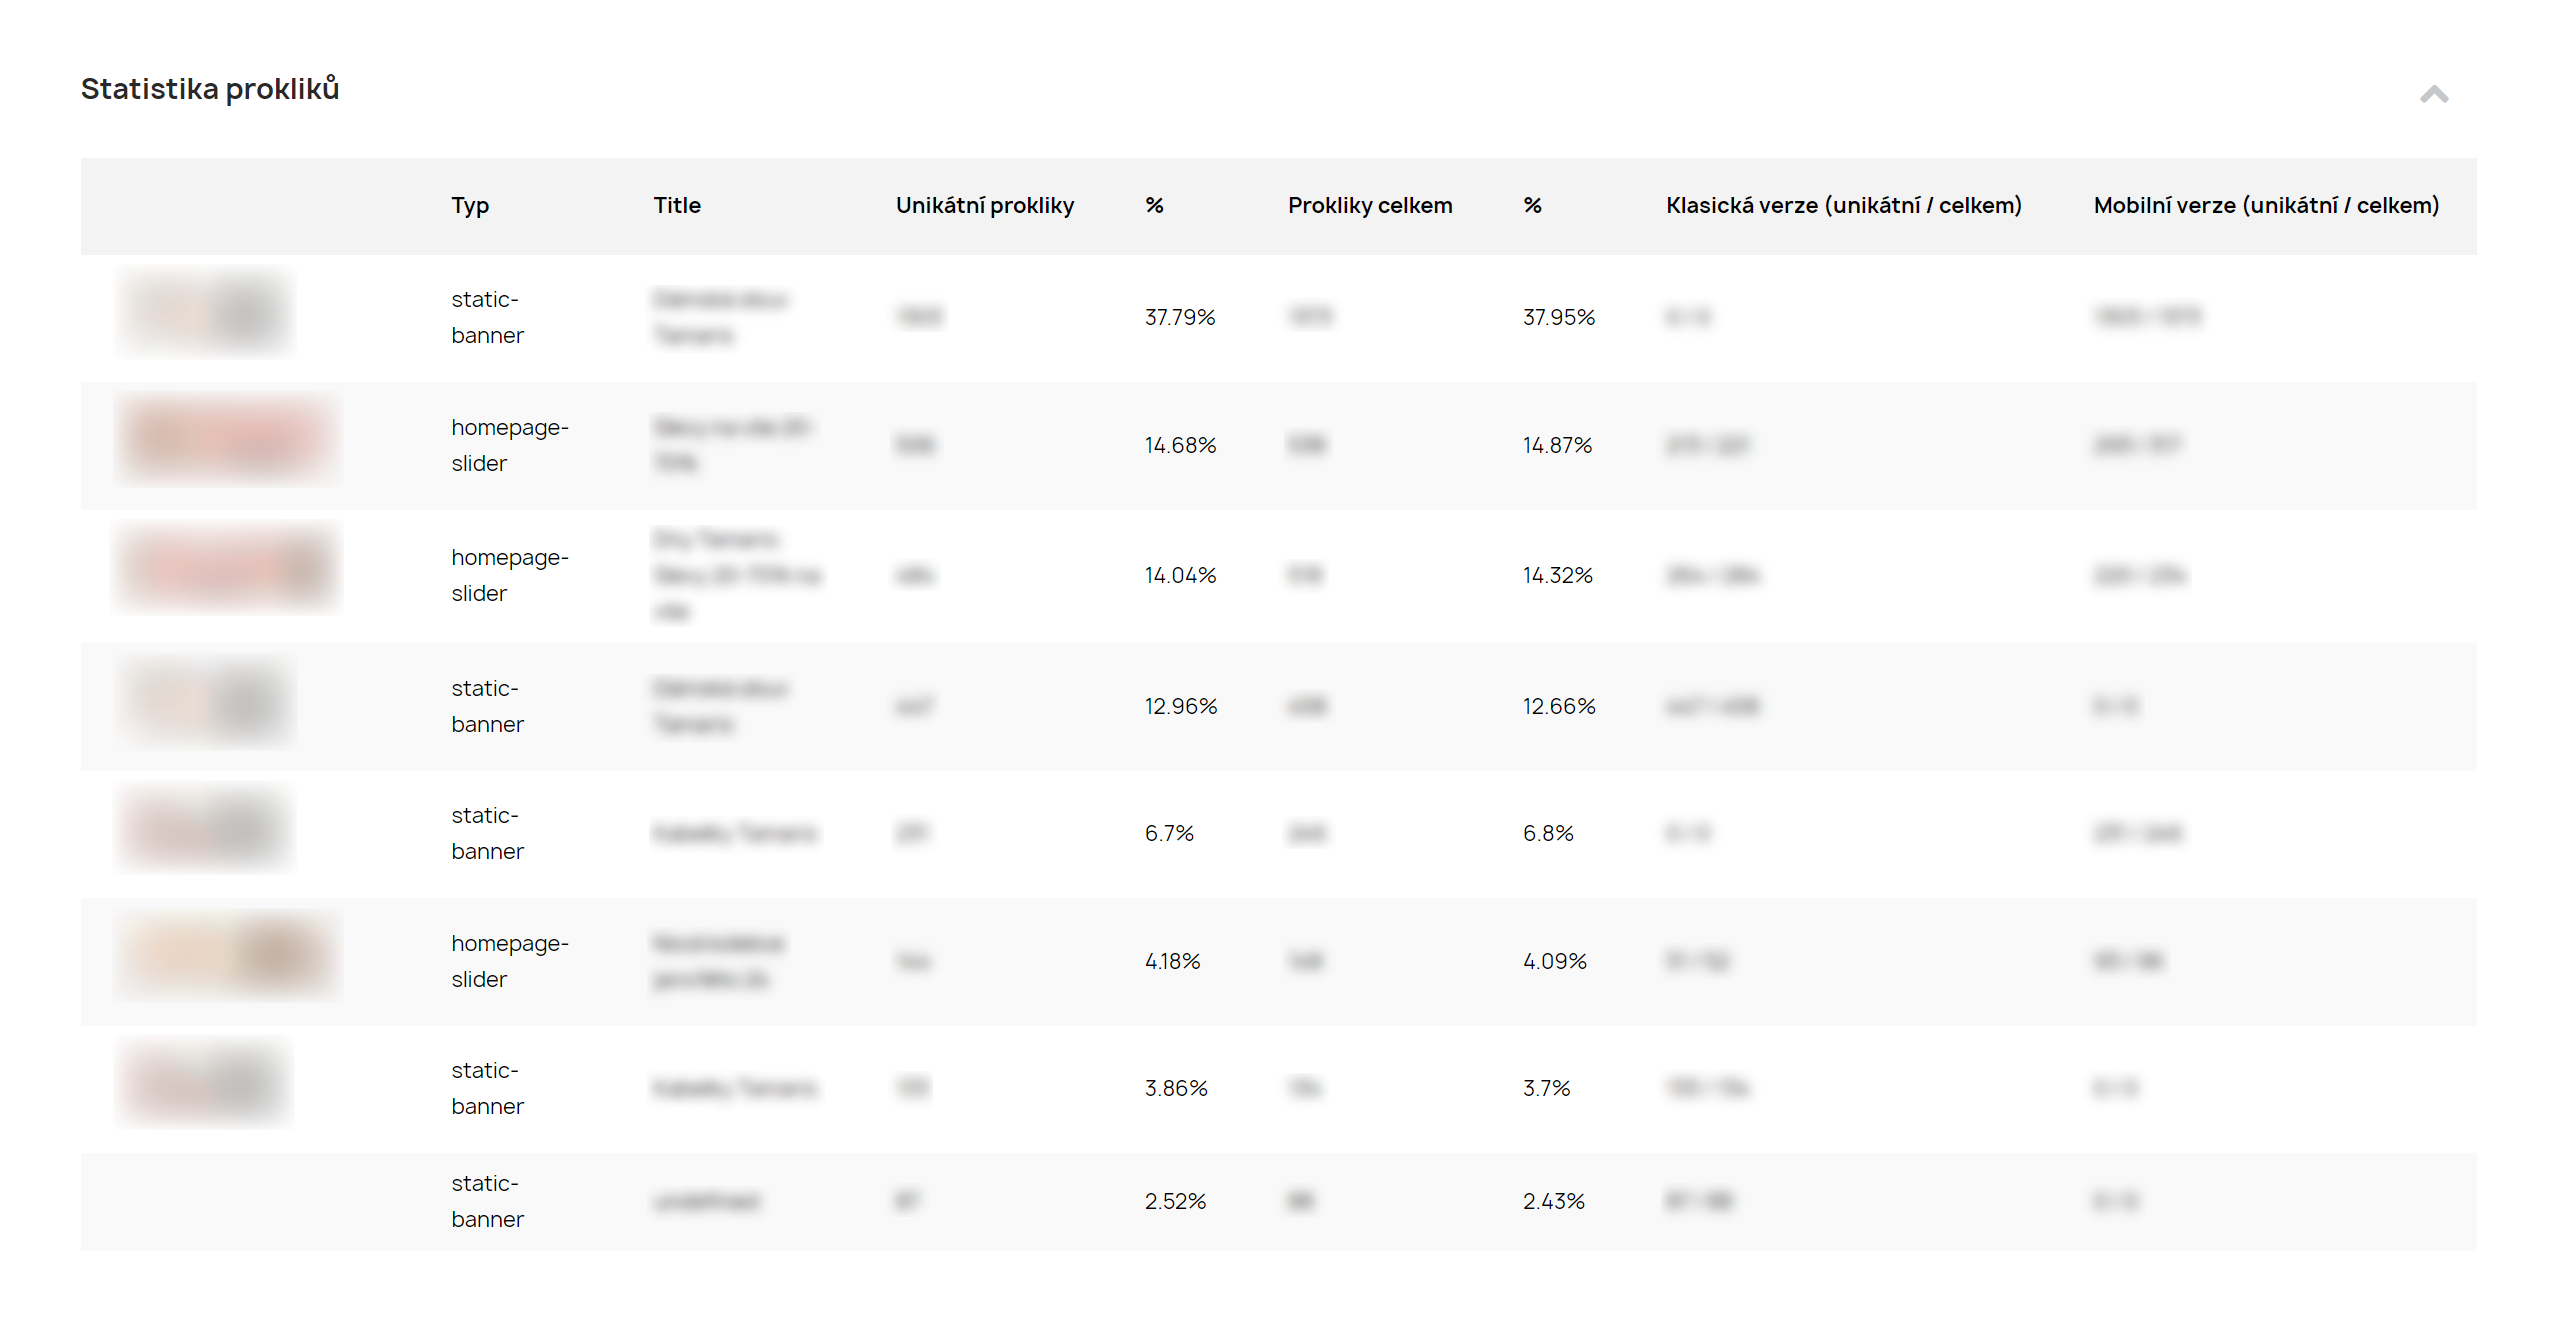
Task: Sort by Unikátní prokliky column header
Action: pyautogui.click(x=984, y=205)
